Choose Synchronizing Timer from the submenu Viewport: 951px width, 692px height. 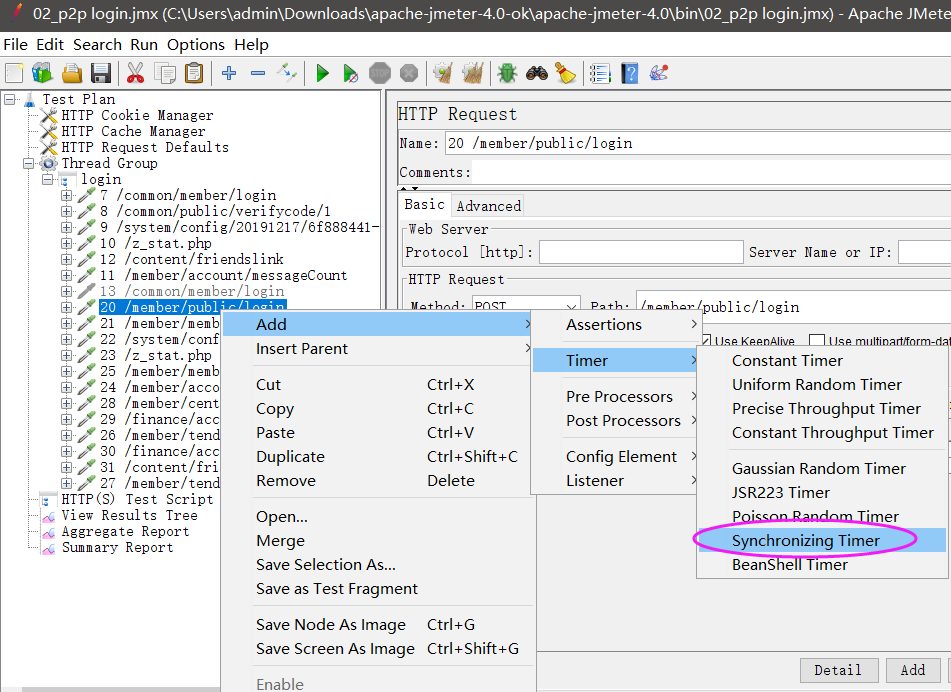pyautogui.click(x=822, y=540)
